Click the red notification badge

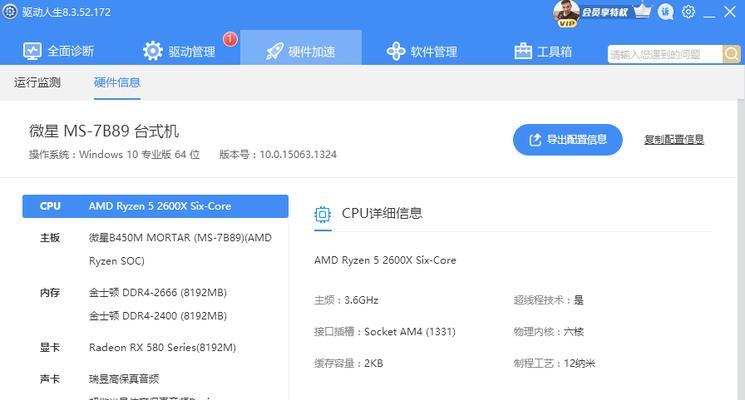click(230, 39)
